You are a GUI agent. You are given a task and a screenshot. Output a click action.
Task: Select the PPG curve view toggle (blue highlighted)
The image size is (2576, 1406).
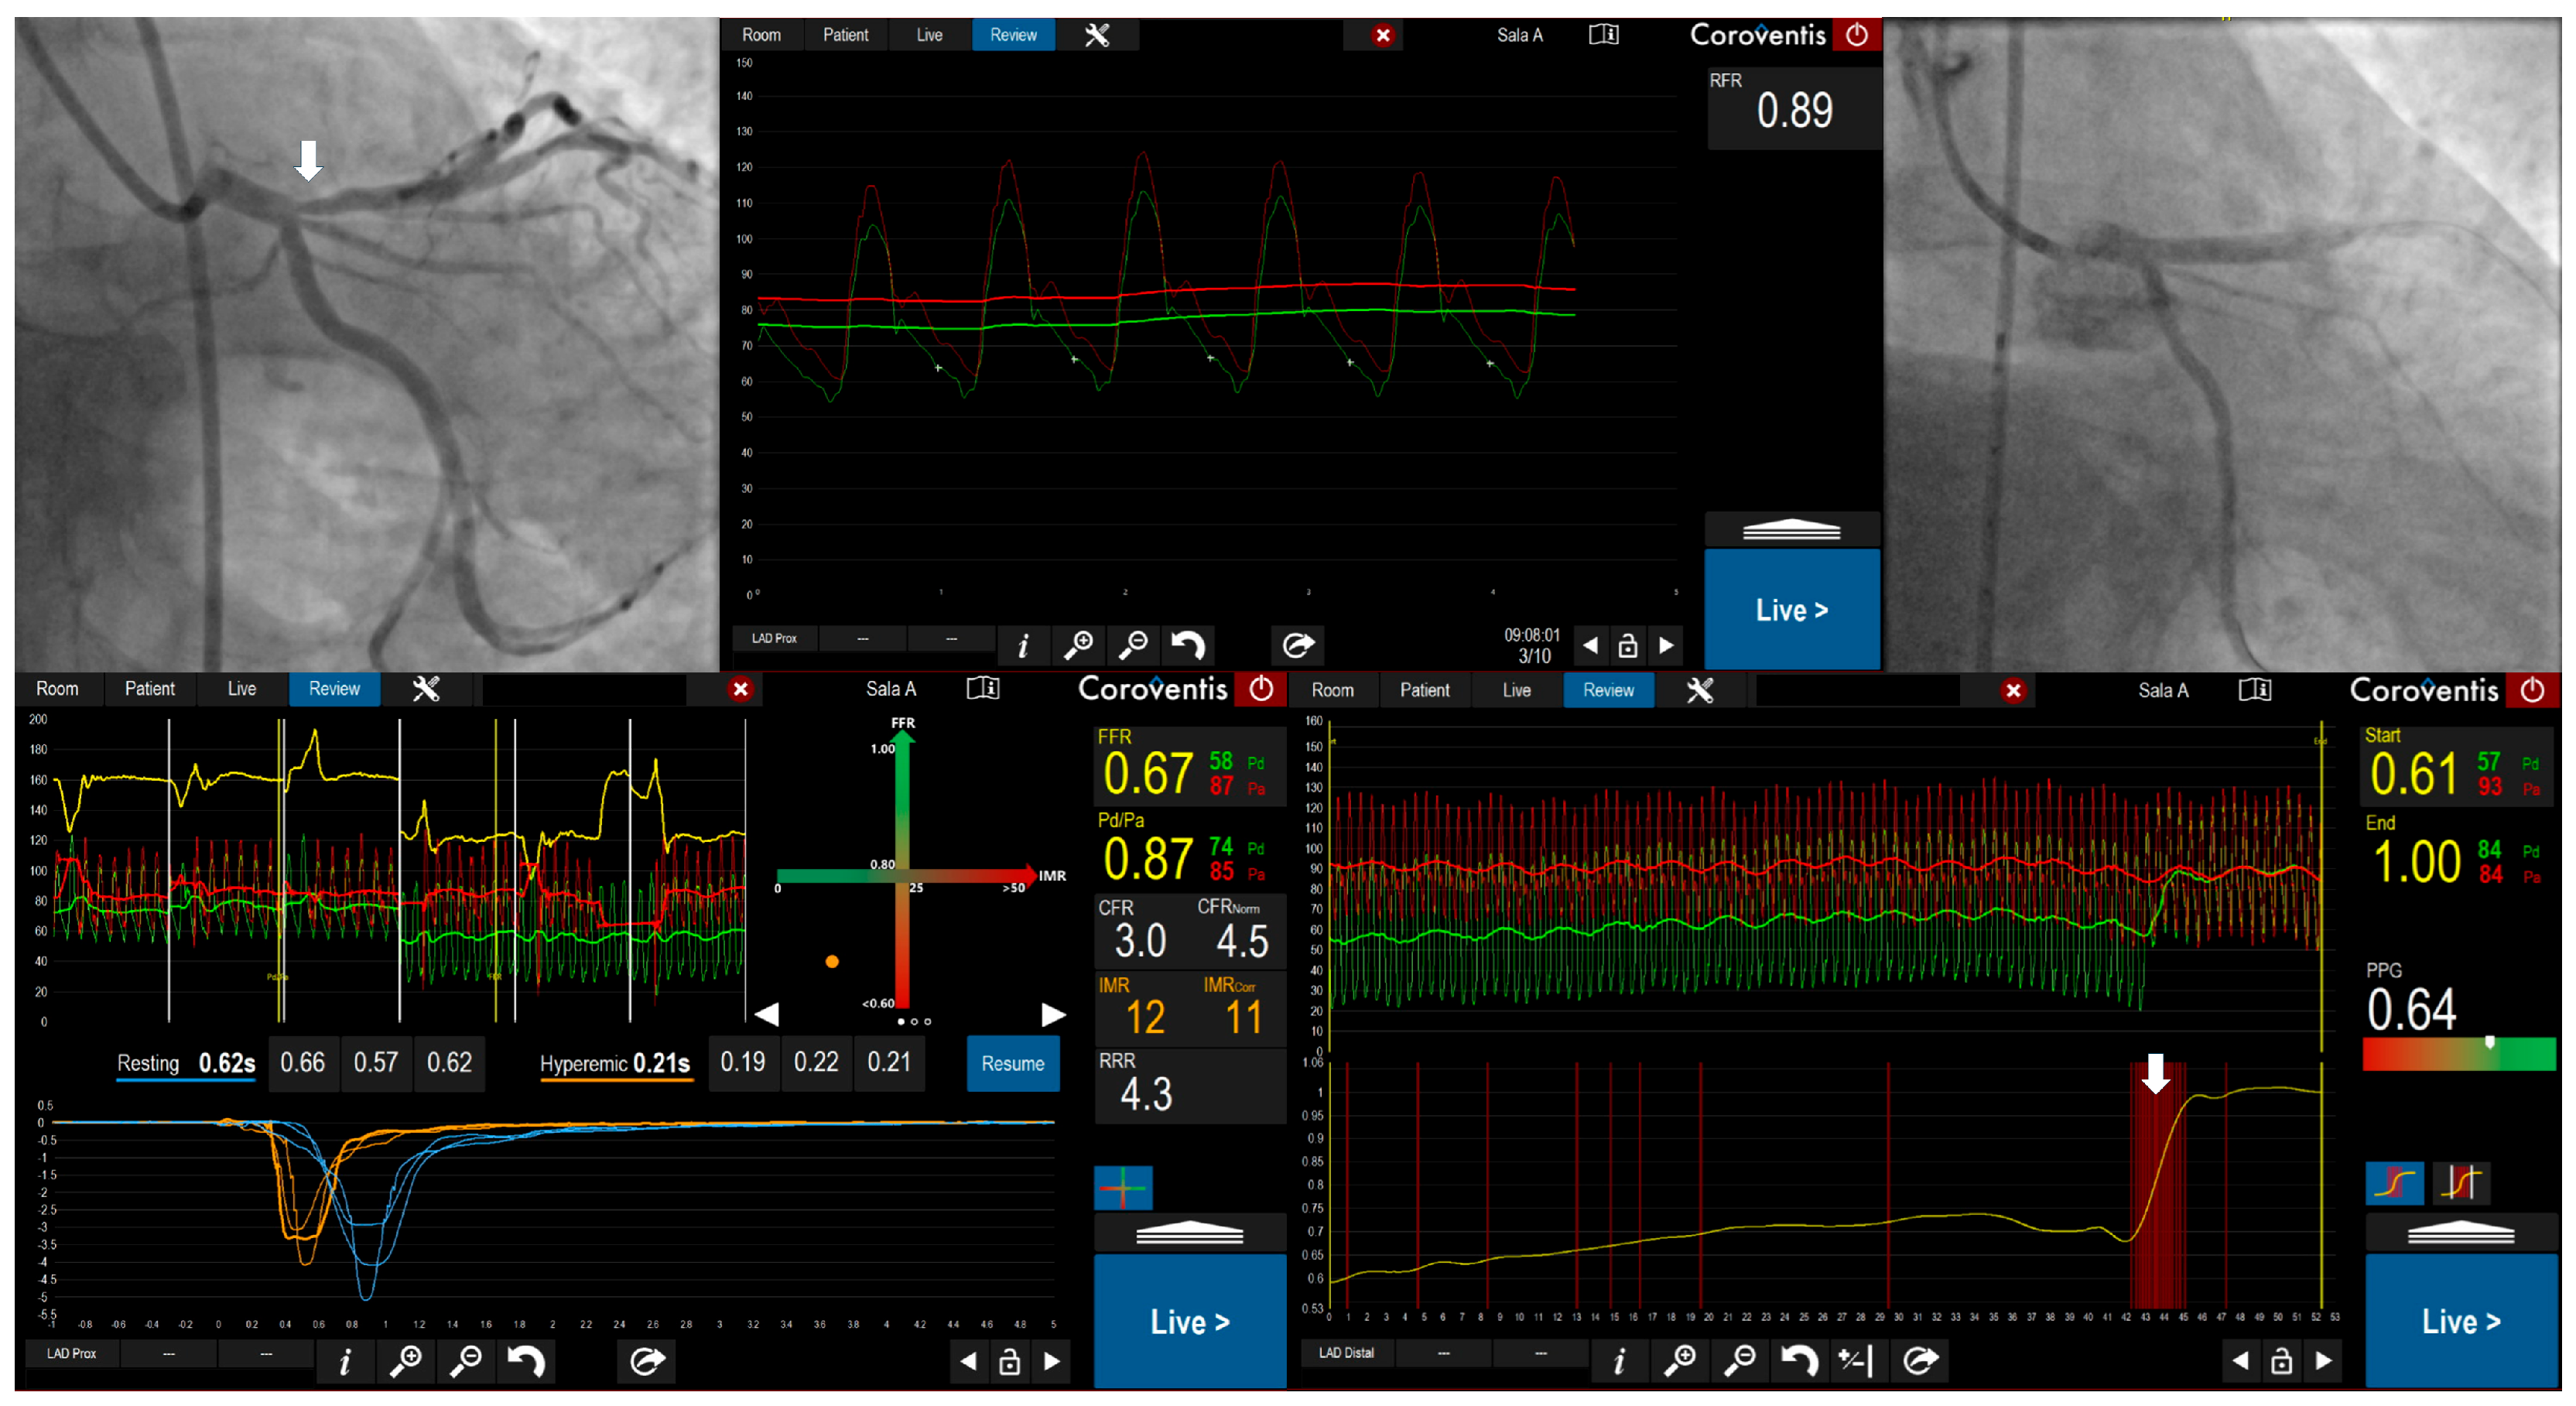(x=2394, y=1184)
